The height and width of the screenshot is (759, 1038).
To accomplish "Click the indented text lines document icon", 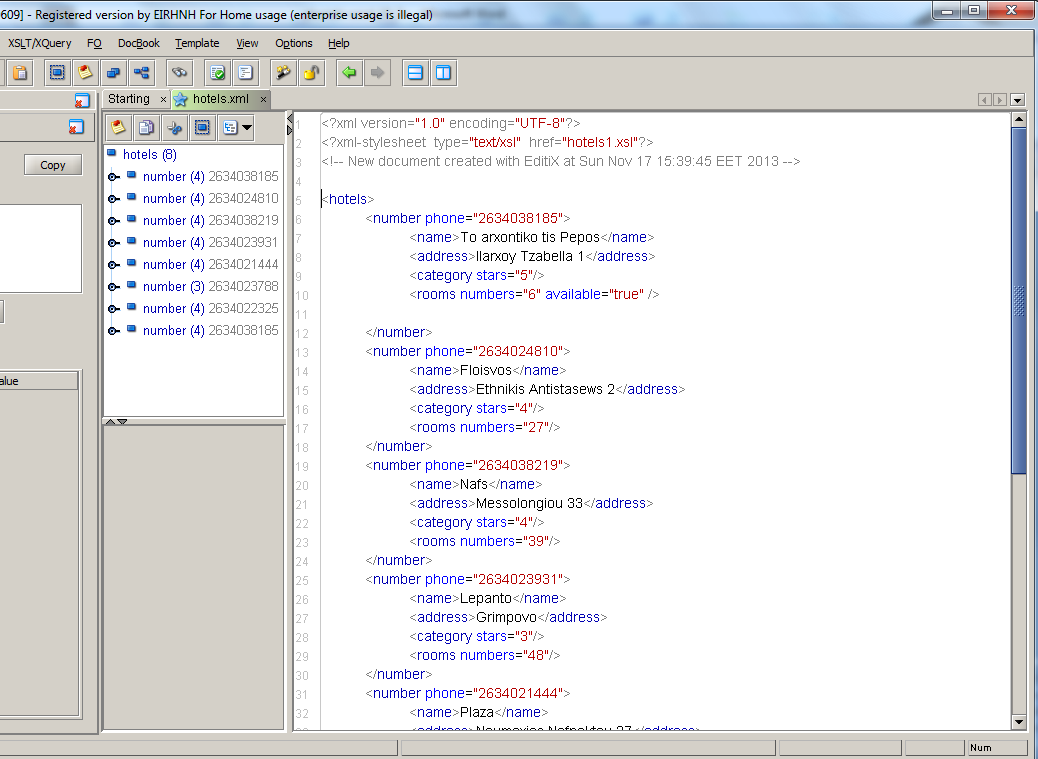I will point(245,73).
